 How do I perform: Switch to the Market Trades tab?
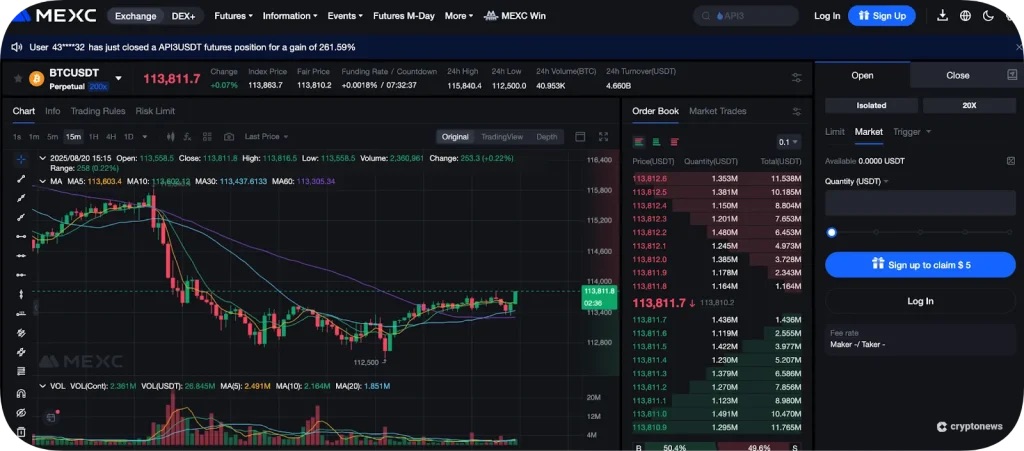coord(717,111)
